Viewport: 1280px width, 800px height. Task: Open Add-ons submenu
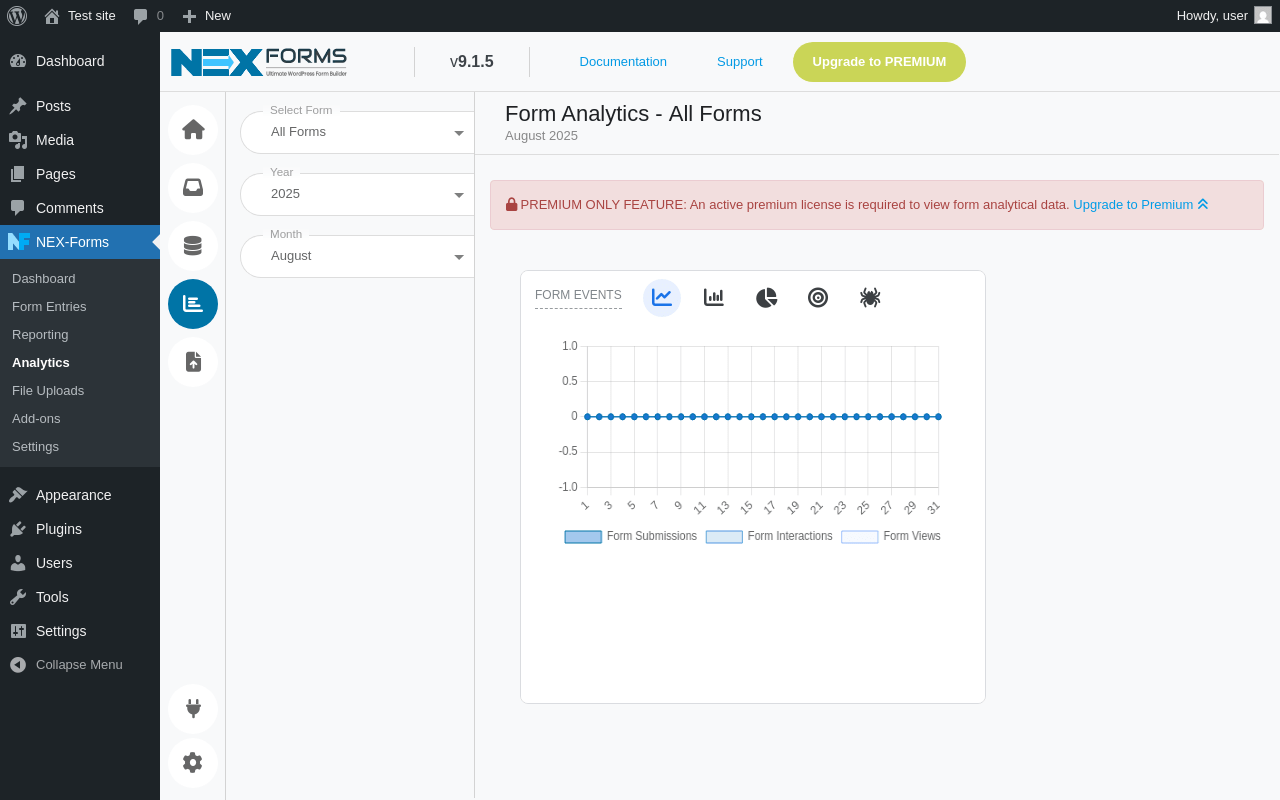(80, 419)
